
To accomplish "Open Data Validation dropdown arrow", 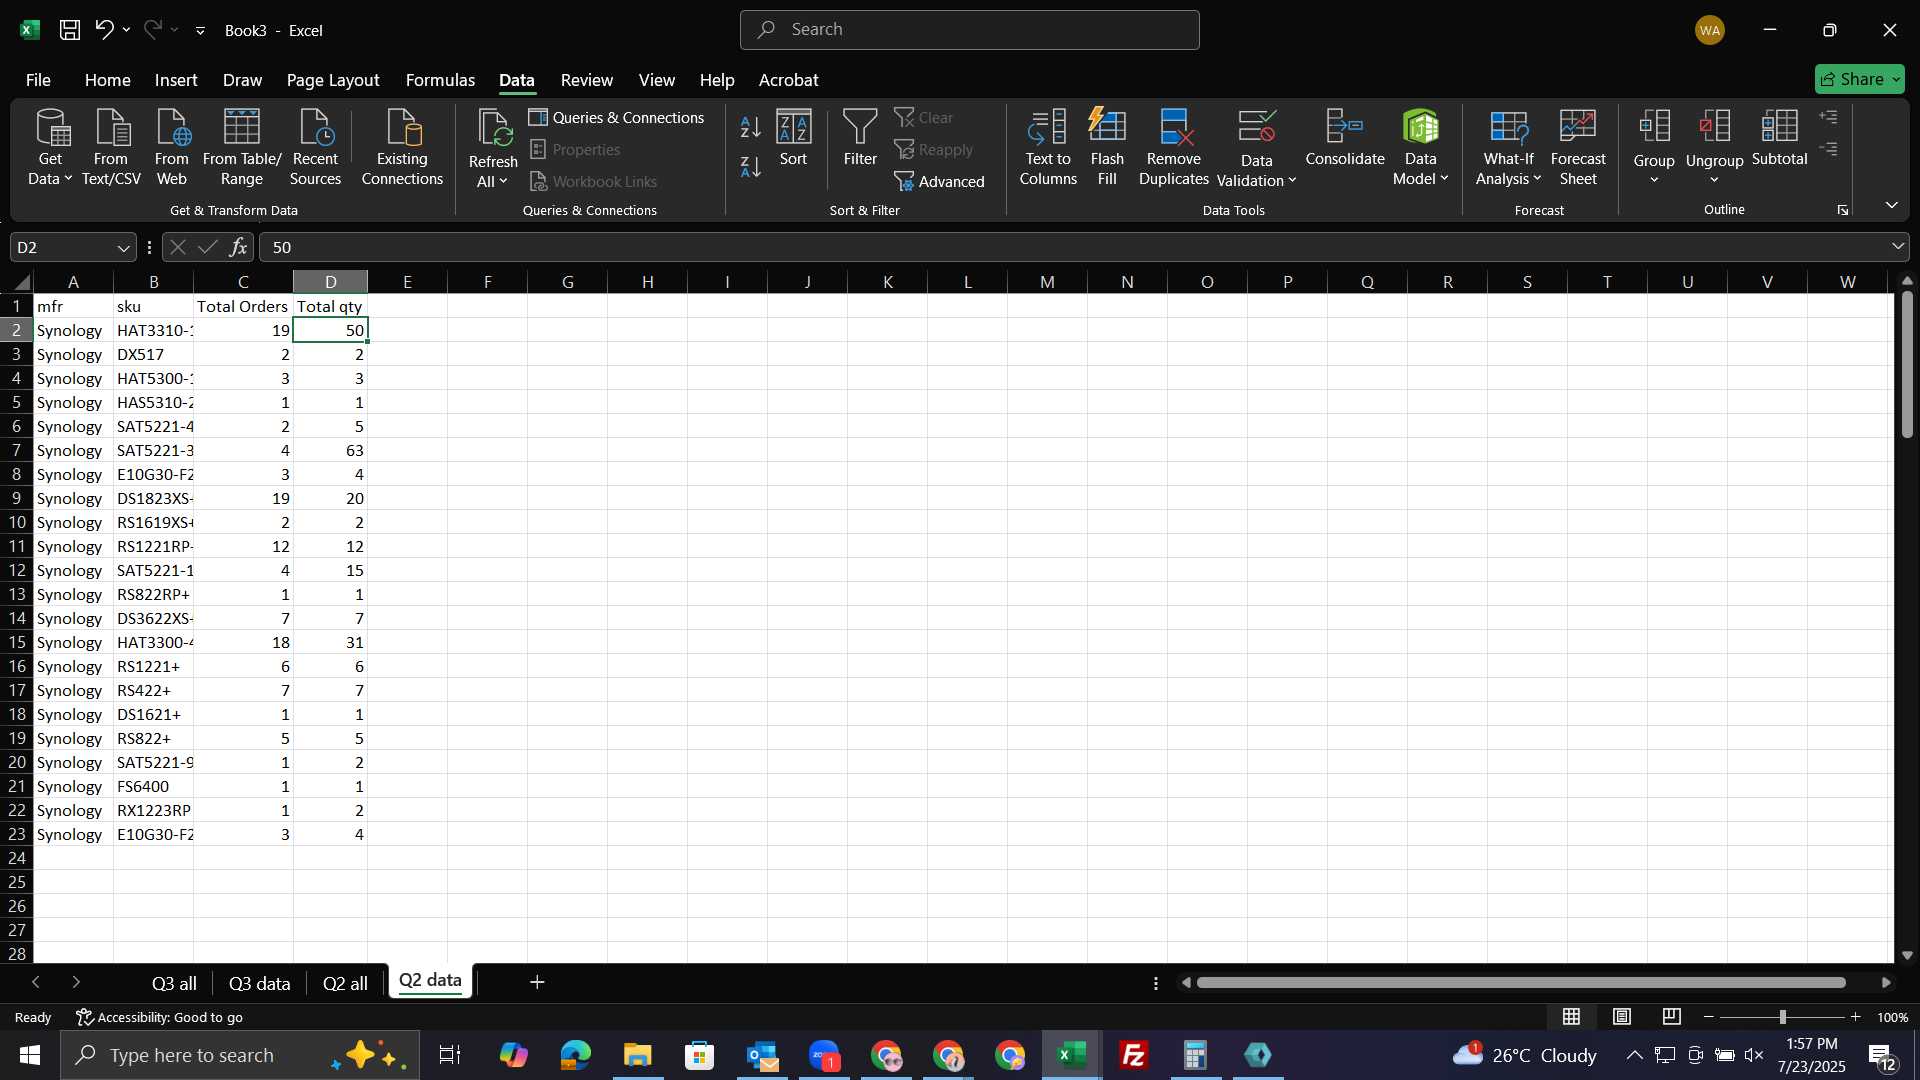I will pyautogui.click(x=1292, y=181).
